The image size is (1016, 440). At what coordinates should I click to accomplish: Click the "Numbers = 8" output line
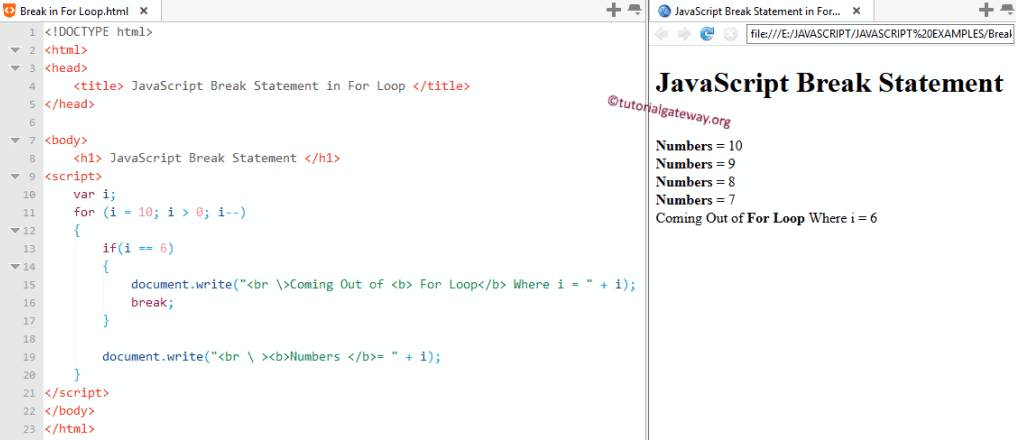(695, 181)
